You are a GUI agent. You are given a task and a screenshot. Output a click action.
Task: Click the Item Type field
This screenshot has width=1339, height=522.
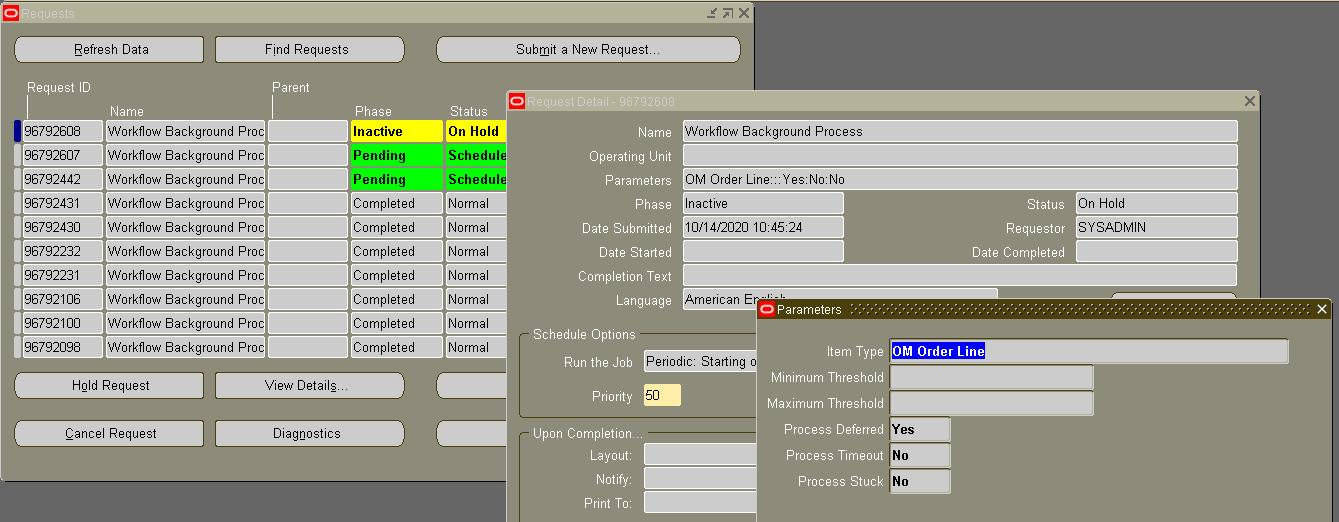(1089, 351)
